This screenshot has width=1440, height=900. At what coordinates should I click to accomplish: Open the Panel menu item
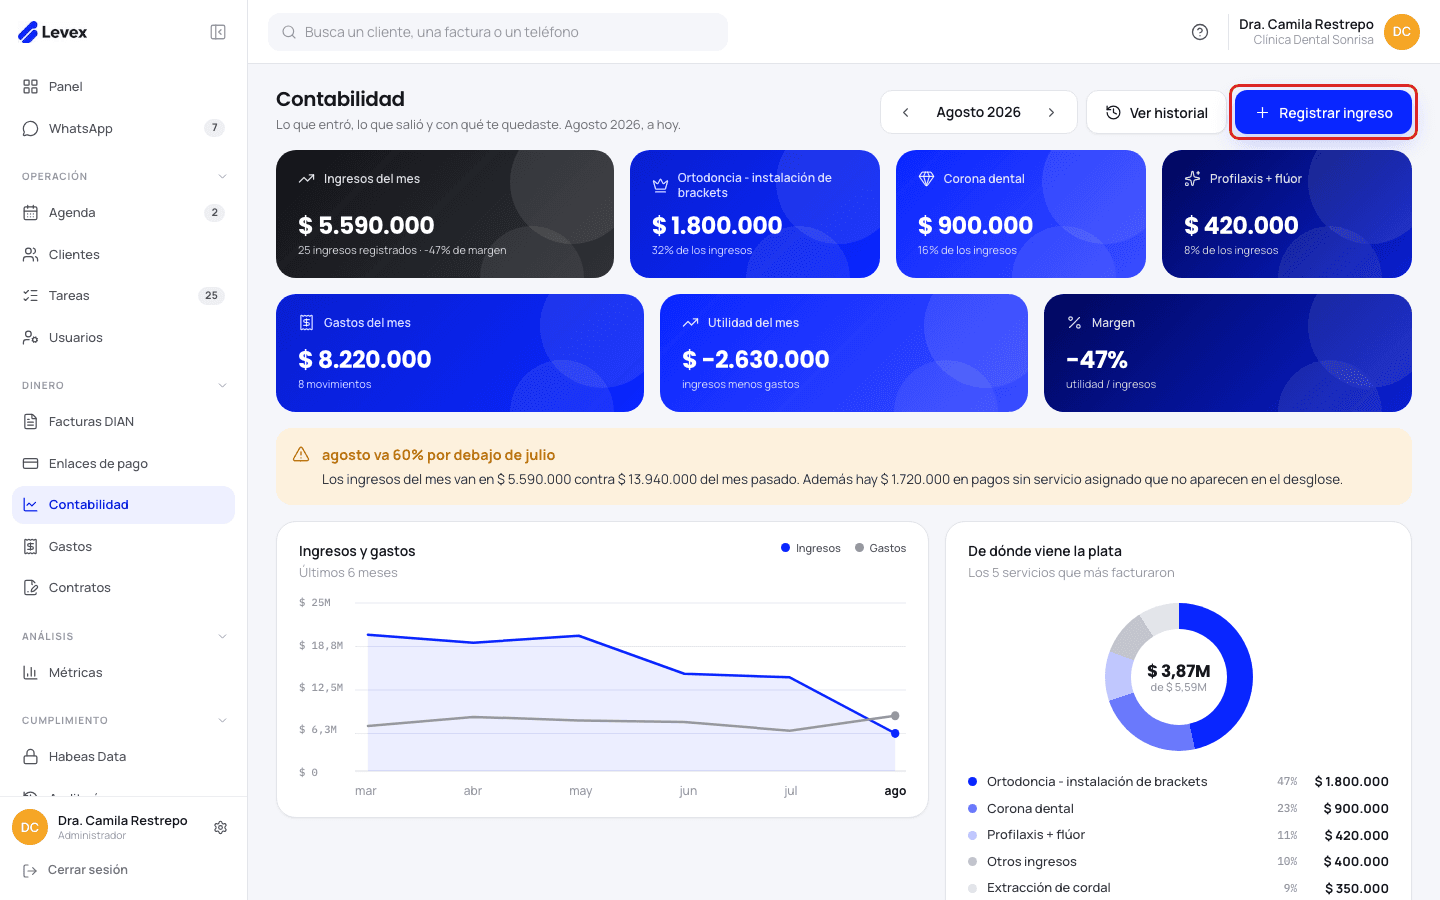pos(123,87)
